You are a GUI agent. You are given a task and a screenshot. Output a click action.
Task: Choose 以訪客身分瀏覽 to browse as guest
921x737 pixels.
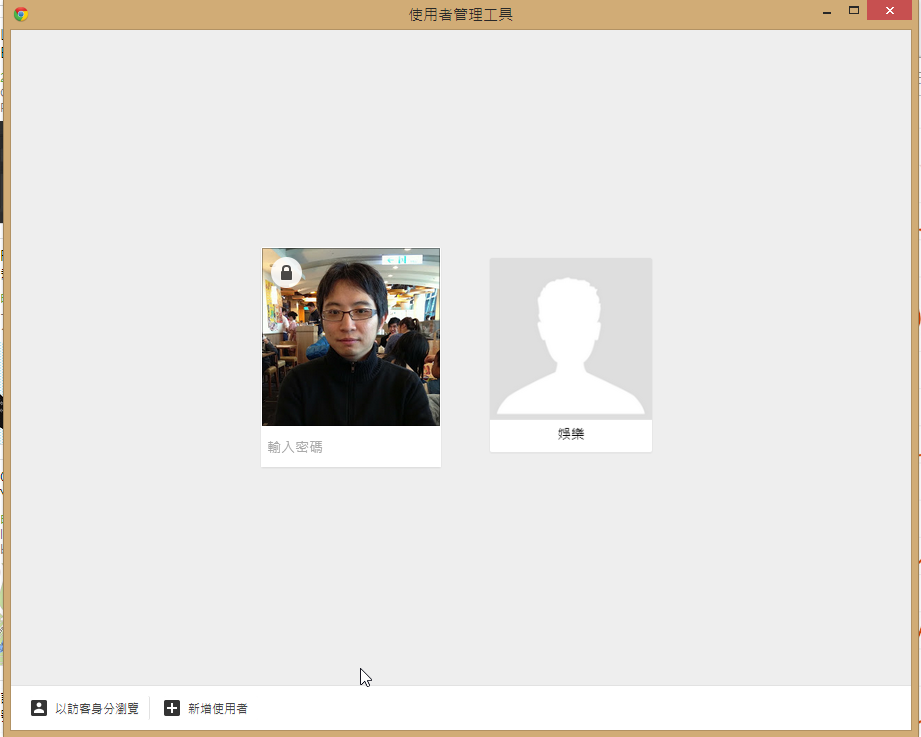[97, 708]
